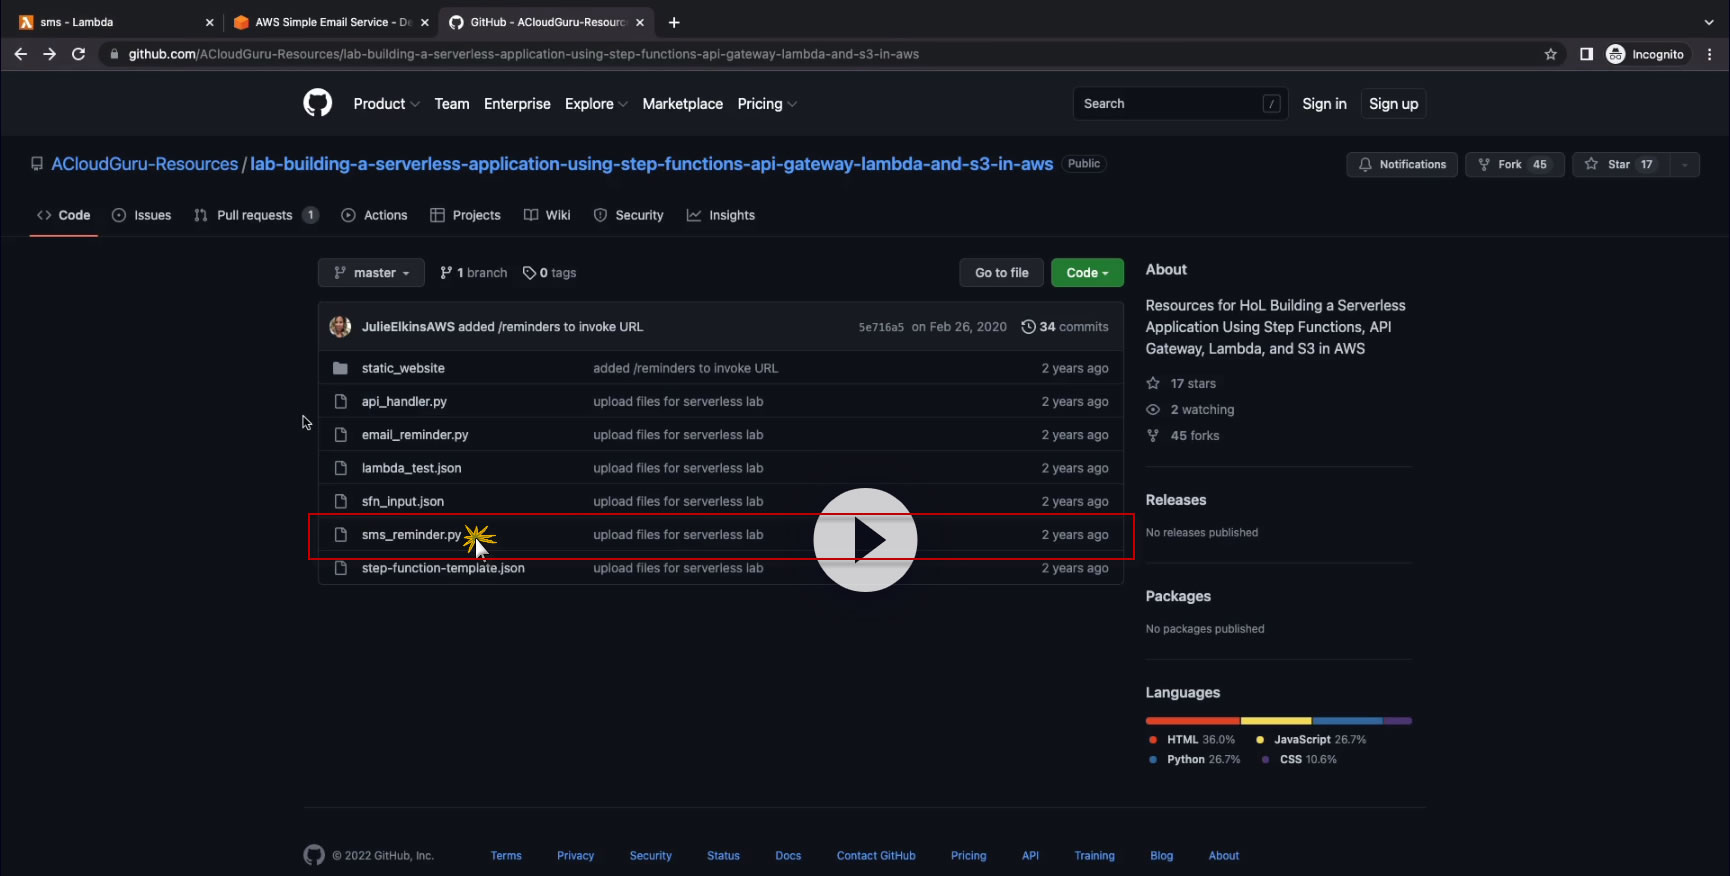Open the Enterprise link

click(x=517, y=104)
